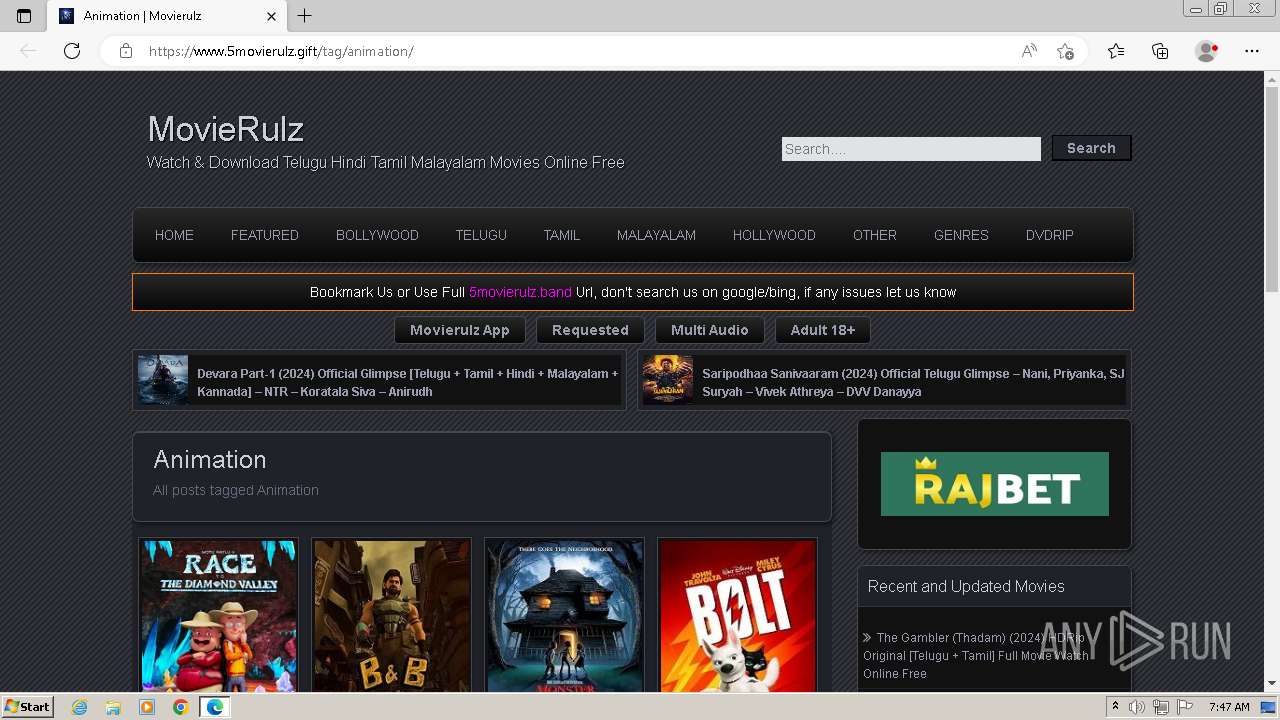Go to HOME menu item
The width and height of the screenshot is (1280, 720).
174,235
